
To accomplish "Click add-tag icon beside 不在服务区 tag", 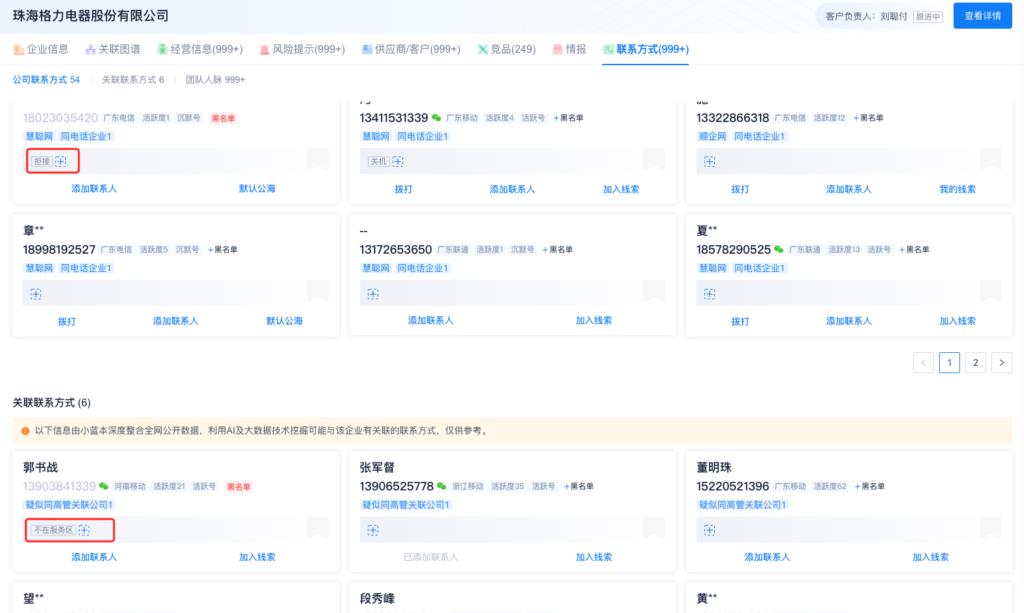I will pos(85,530).
